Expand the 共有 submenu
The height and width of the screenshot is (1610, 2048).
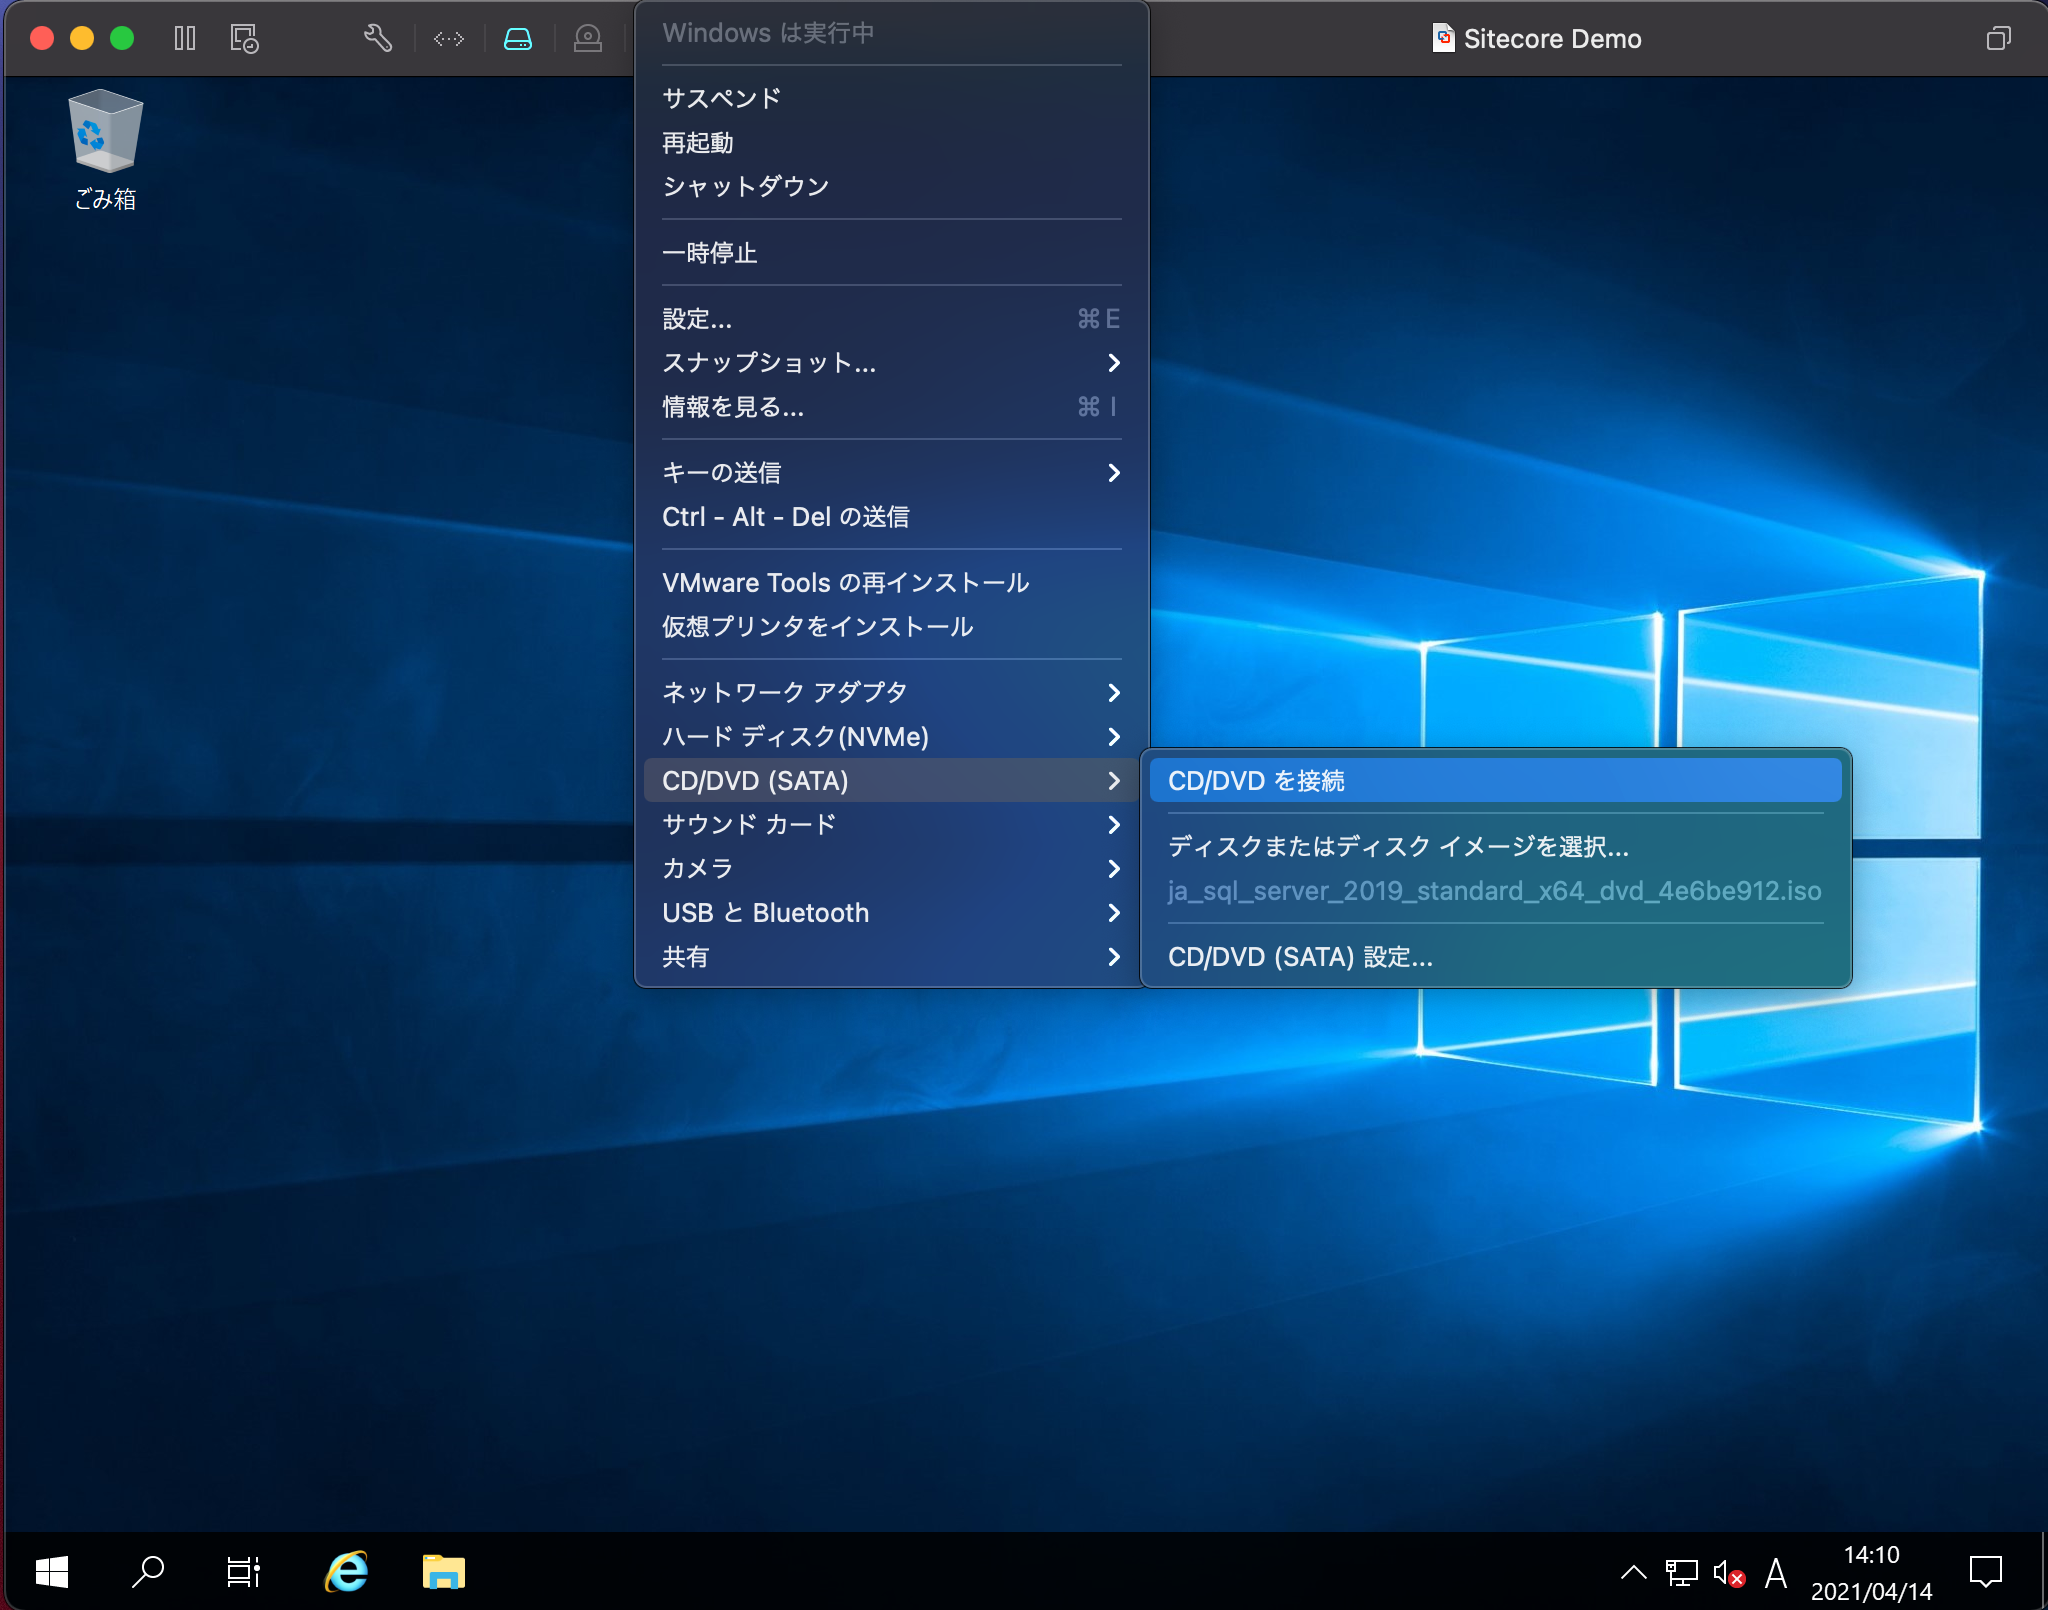click(892, 956)
